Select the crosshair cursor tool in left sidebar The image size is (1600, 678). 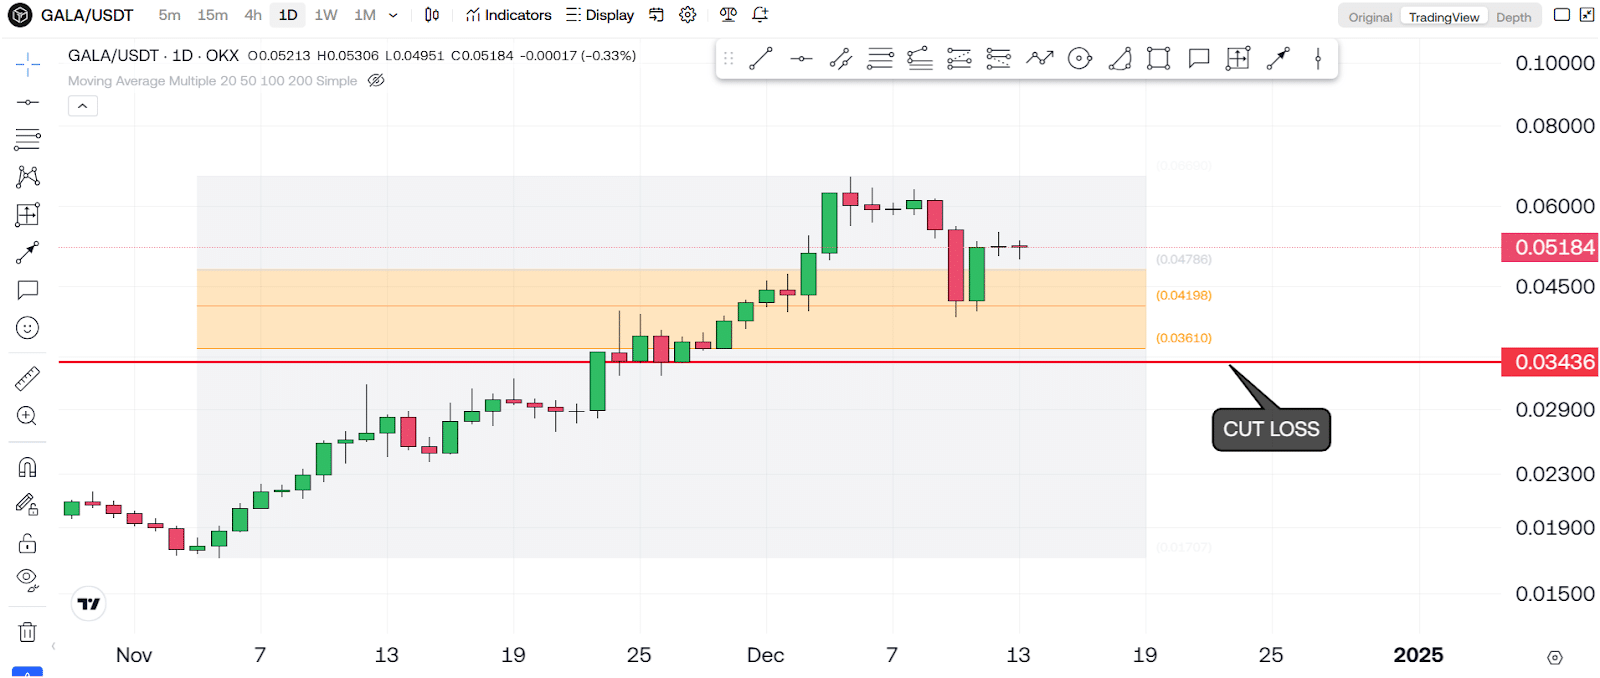[28, 66]
